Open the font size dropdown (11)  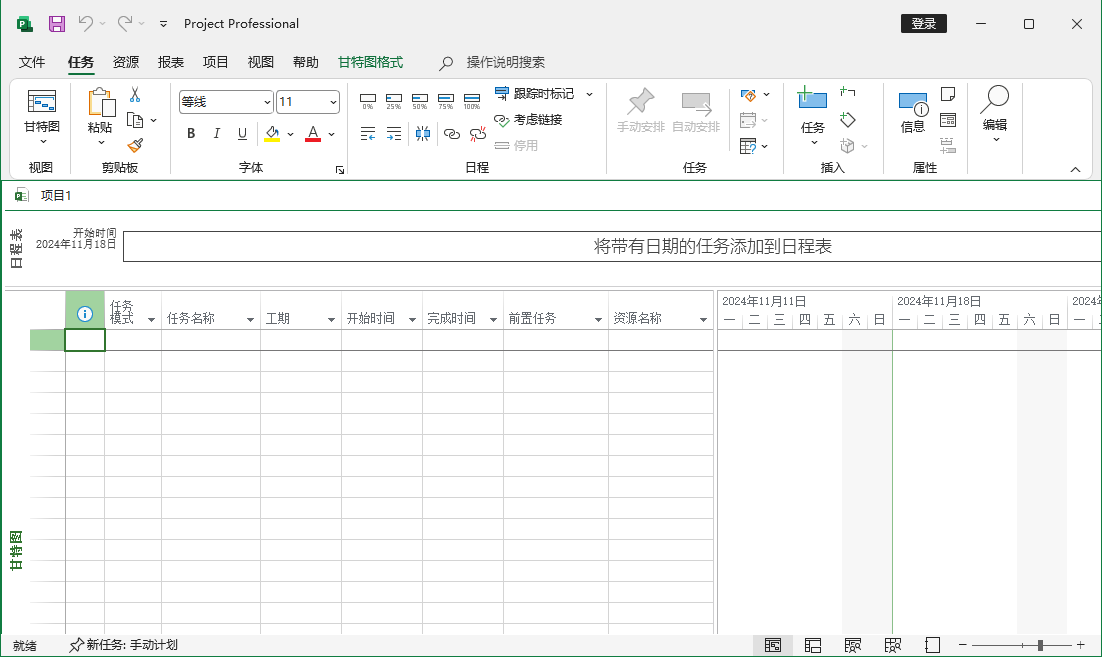click(333, 103)
